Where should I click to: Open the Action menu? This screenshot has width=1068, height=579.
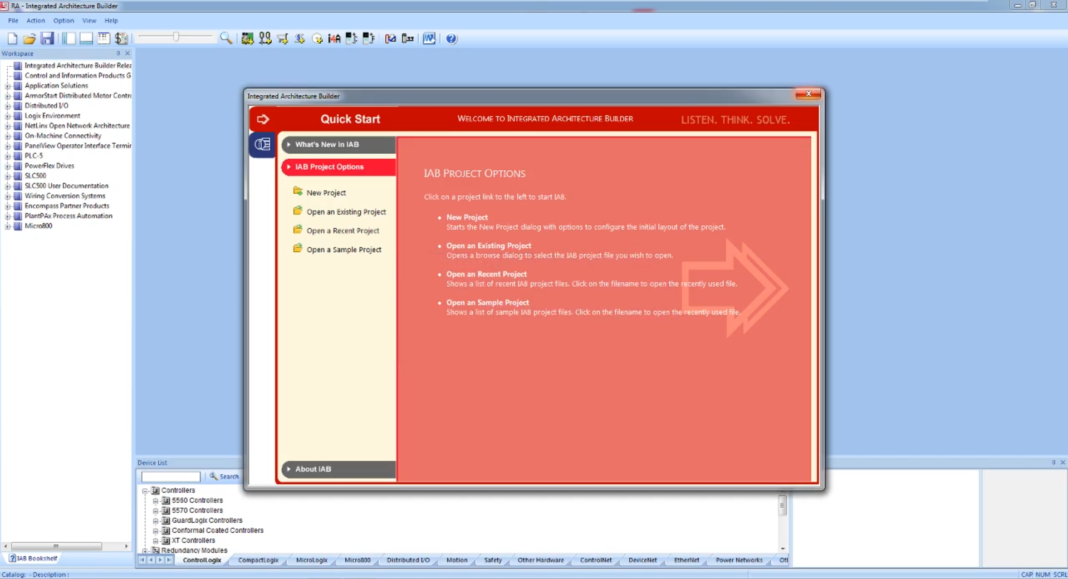pos(35,20)
